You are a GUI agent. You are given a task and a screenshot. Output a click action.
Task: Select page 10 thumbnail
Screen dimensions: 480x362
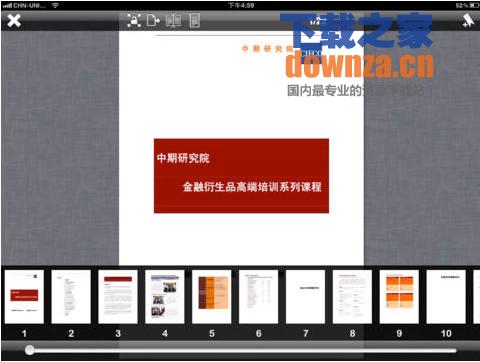(446, 297)
